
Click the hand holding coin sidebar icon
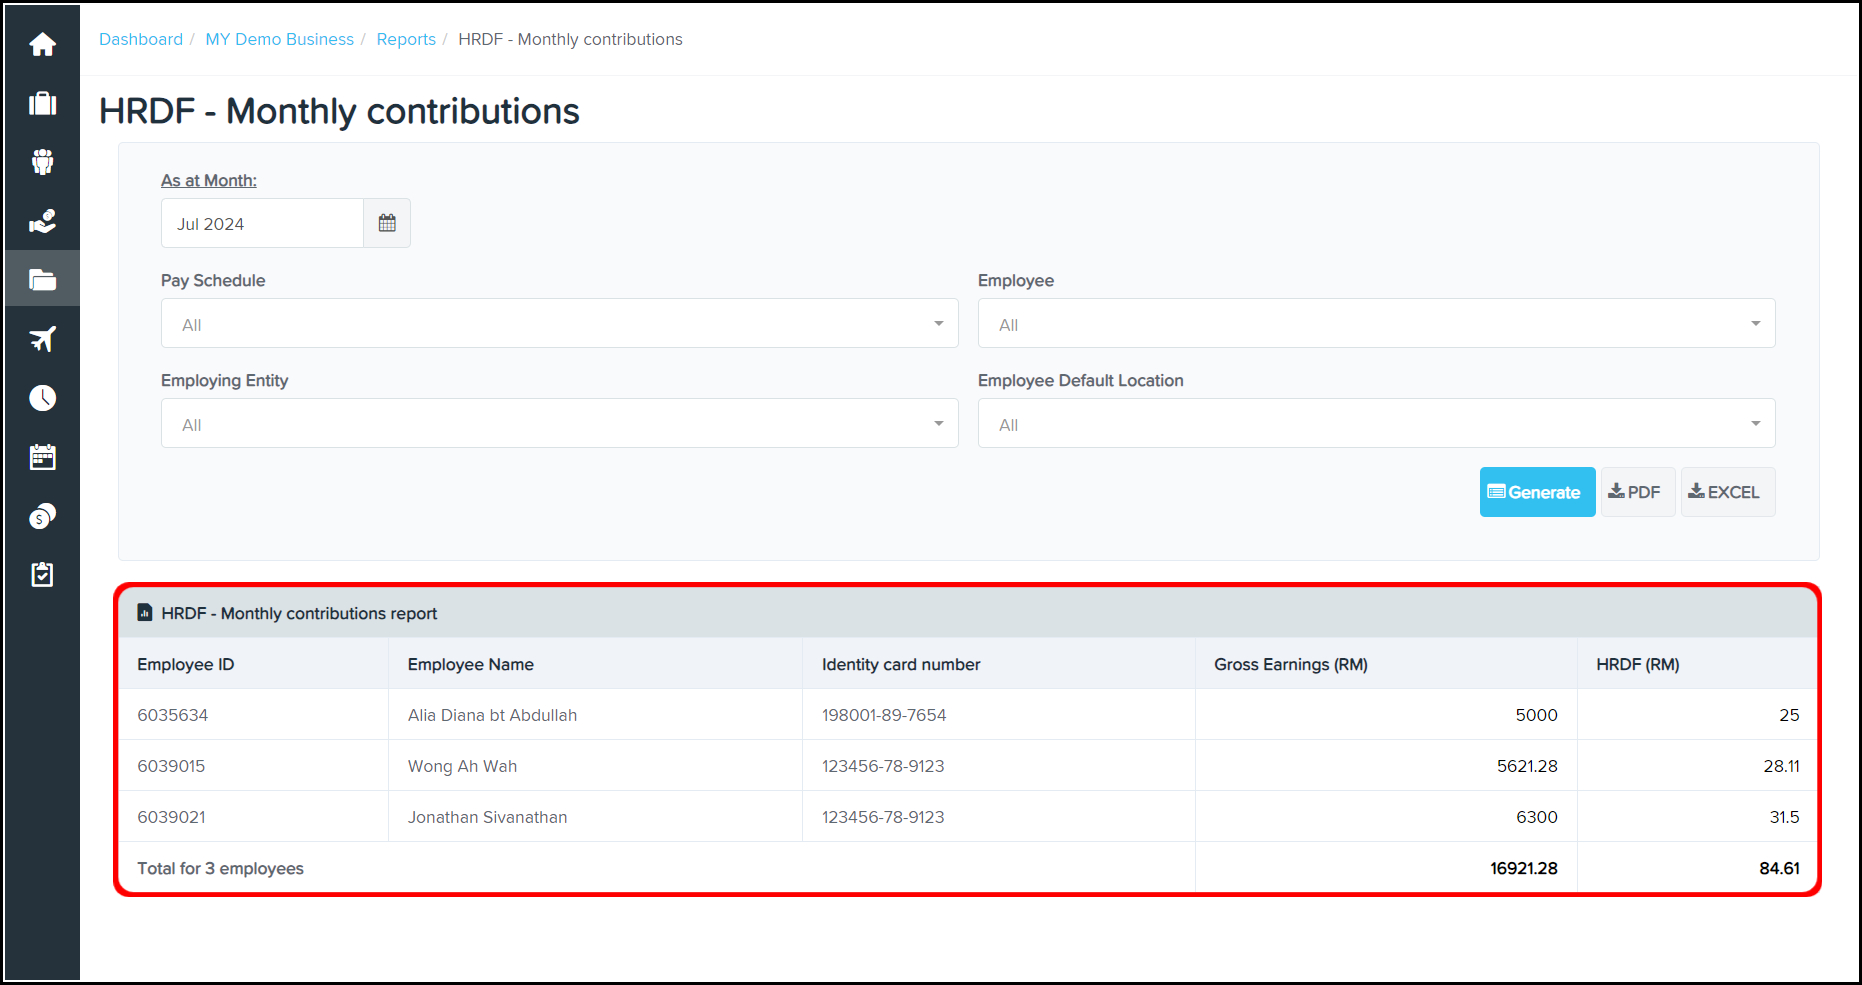click(x=42, y=221)
